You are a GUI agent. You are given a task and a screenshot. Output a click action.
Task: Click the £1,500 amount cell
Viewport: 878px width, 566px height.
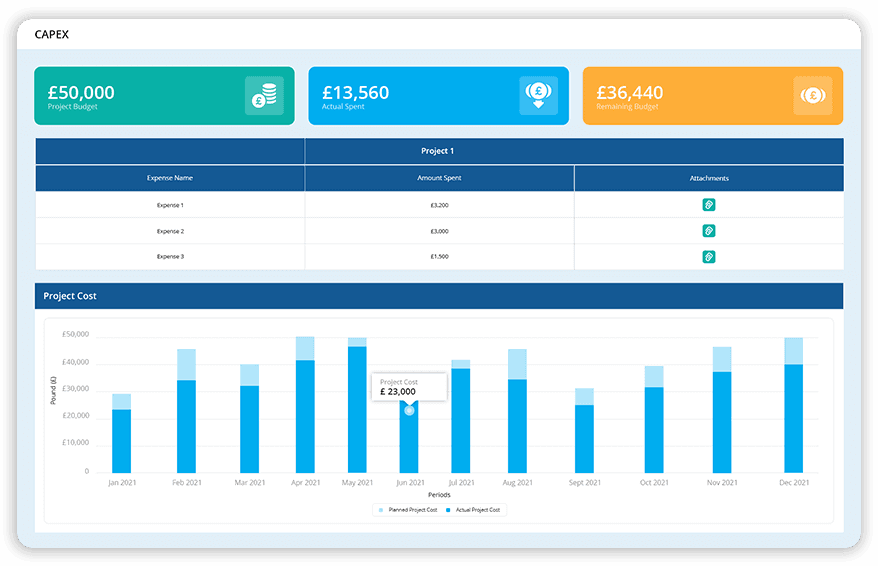tap(440, 257)
